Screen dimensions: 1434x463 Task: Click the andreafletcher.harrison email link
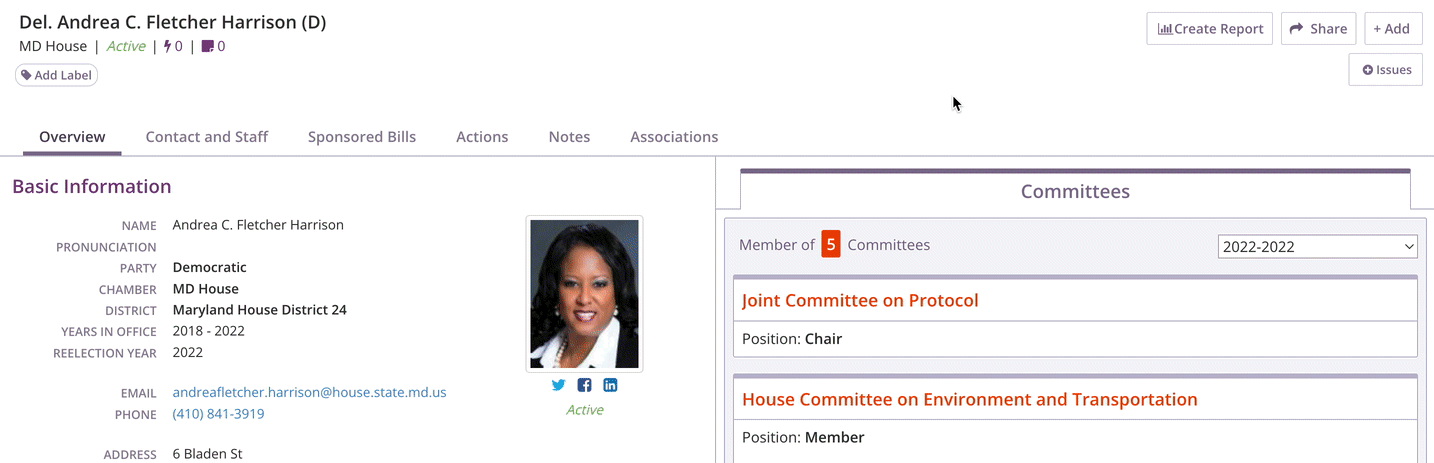pos(309,392)
